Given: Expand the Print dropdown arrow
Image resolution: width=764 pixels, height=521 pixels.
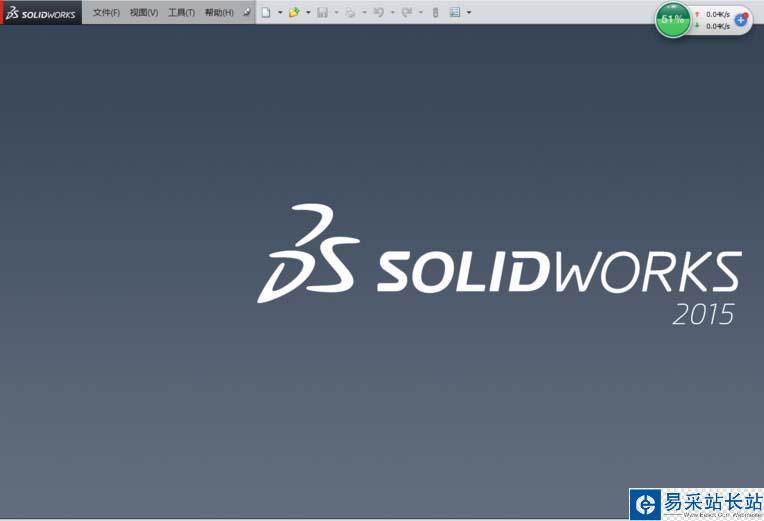Looking at the screenshot, I should point(364,13).
